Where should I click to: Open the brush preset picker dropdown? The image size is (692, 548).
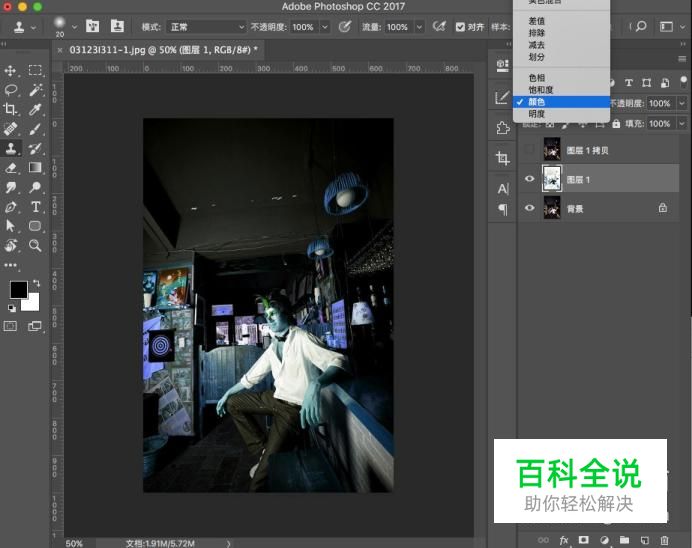click(x=74, y=27)
